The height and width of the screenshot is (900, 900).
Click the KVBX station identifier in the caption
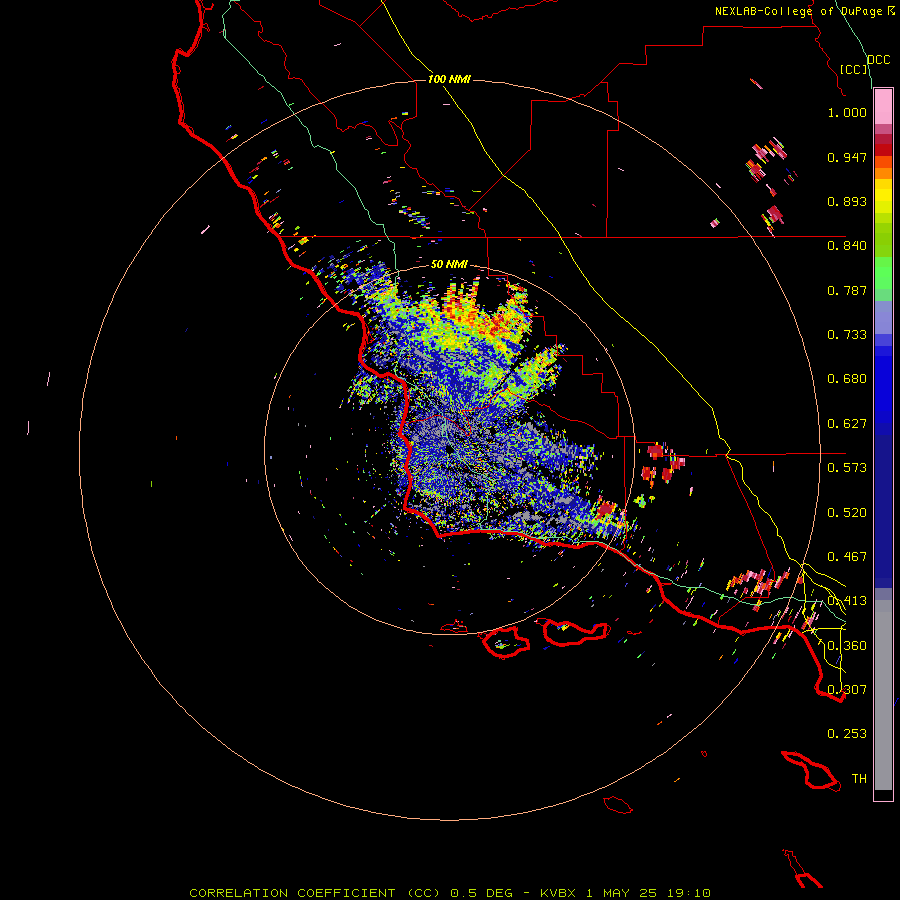560,893
